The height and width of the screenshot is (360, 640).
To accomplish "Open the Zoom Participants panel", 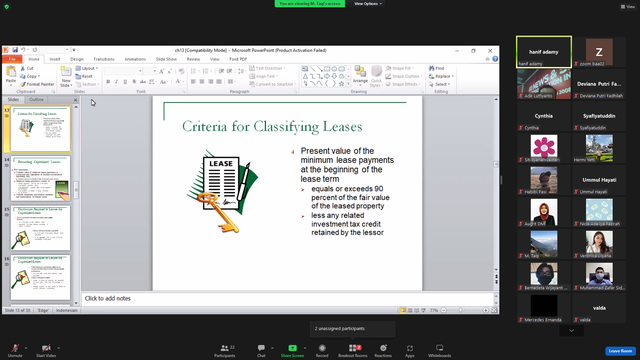I will pyautogui.click(x=225, y=350).
